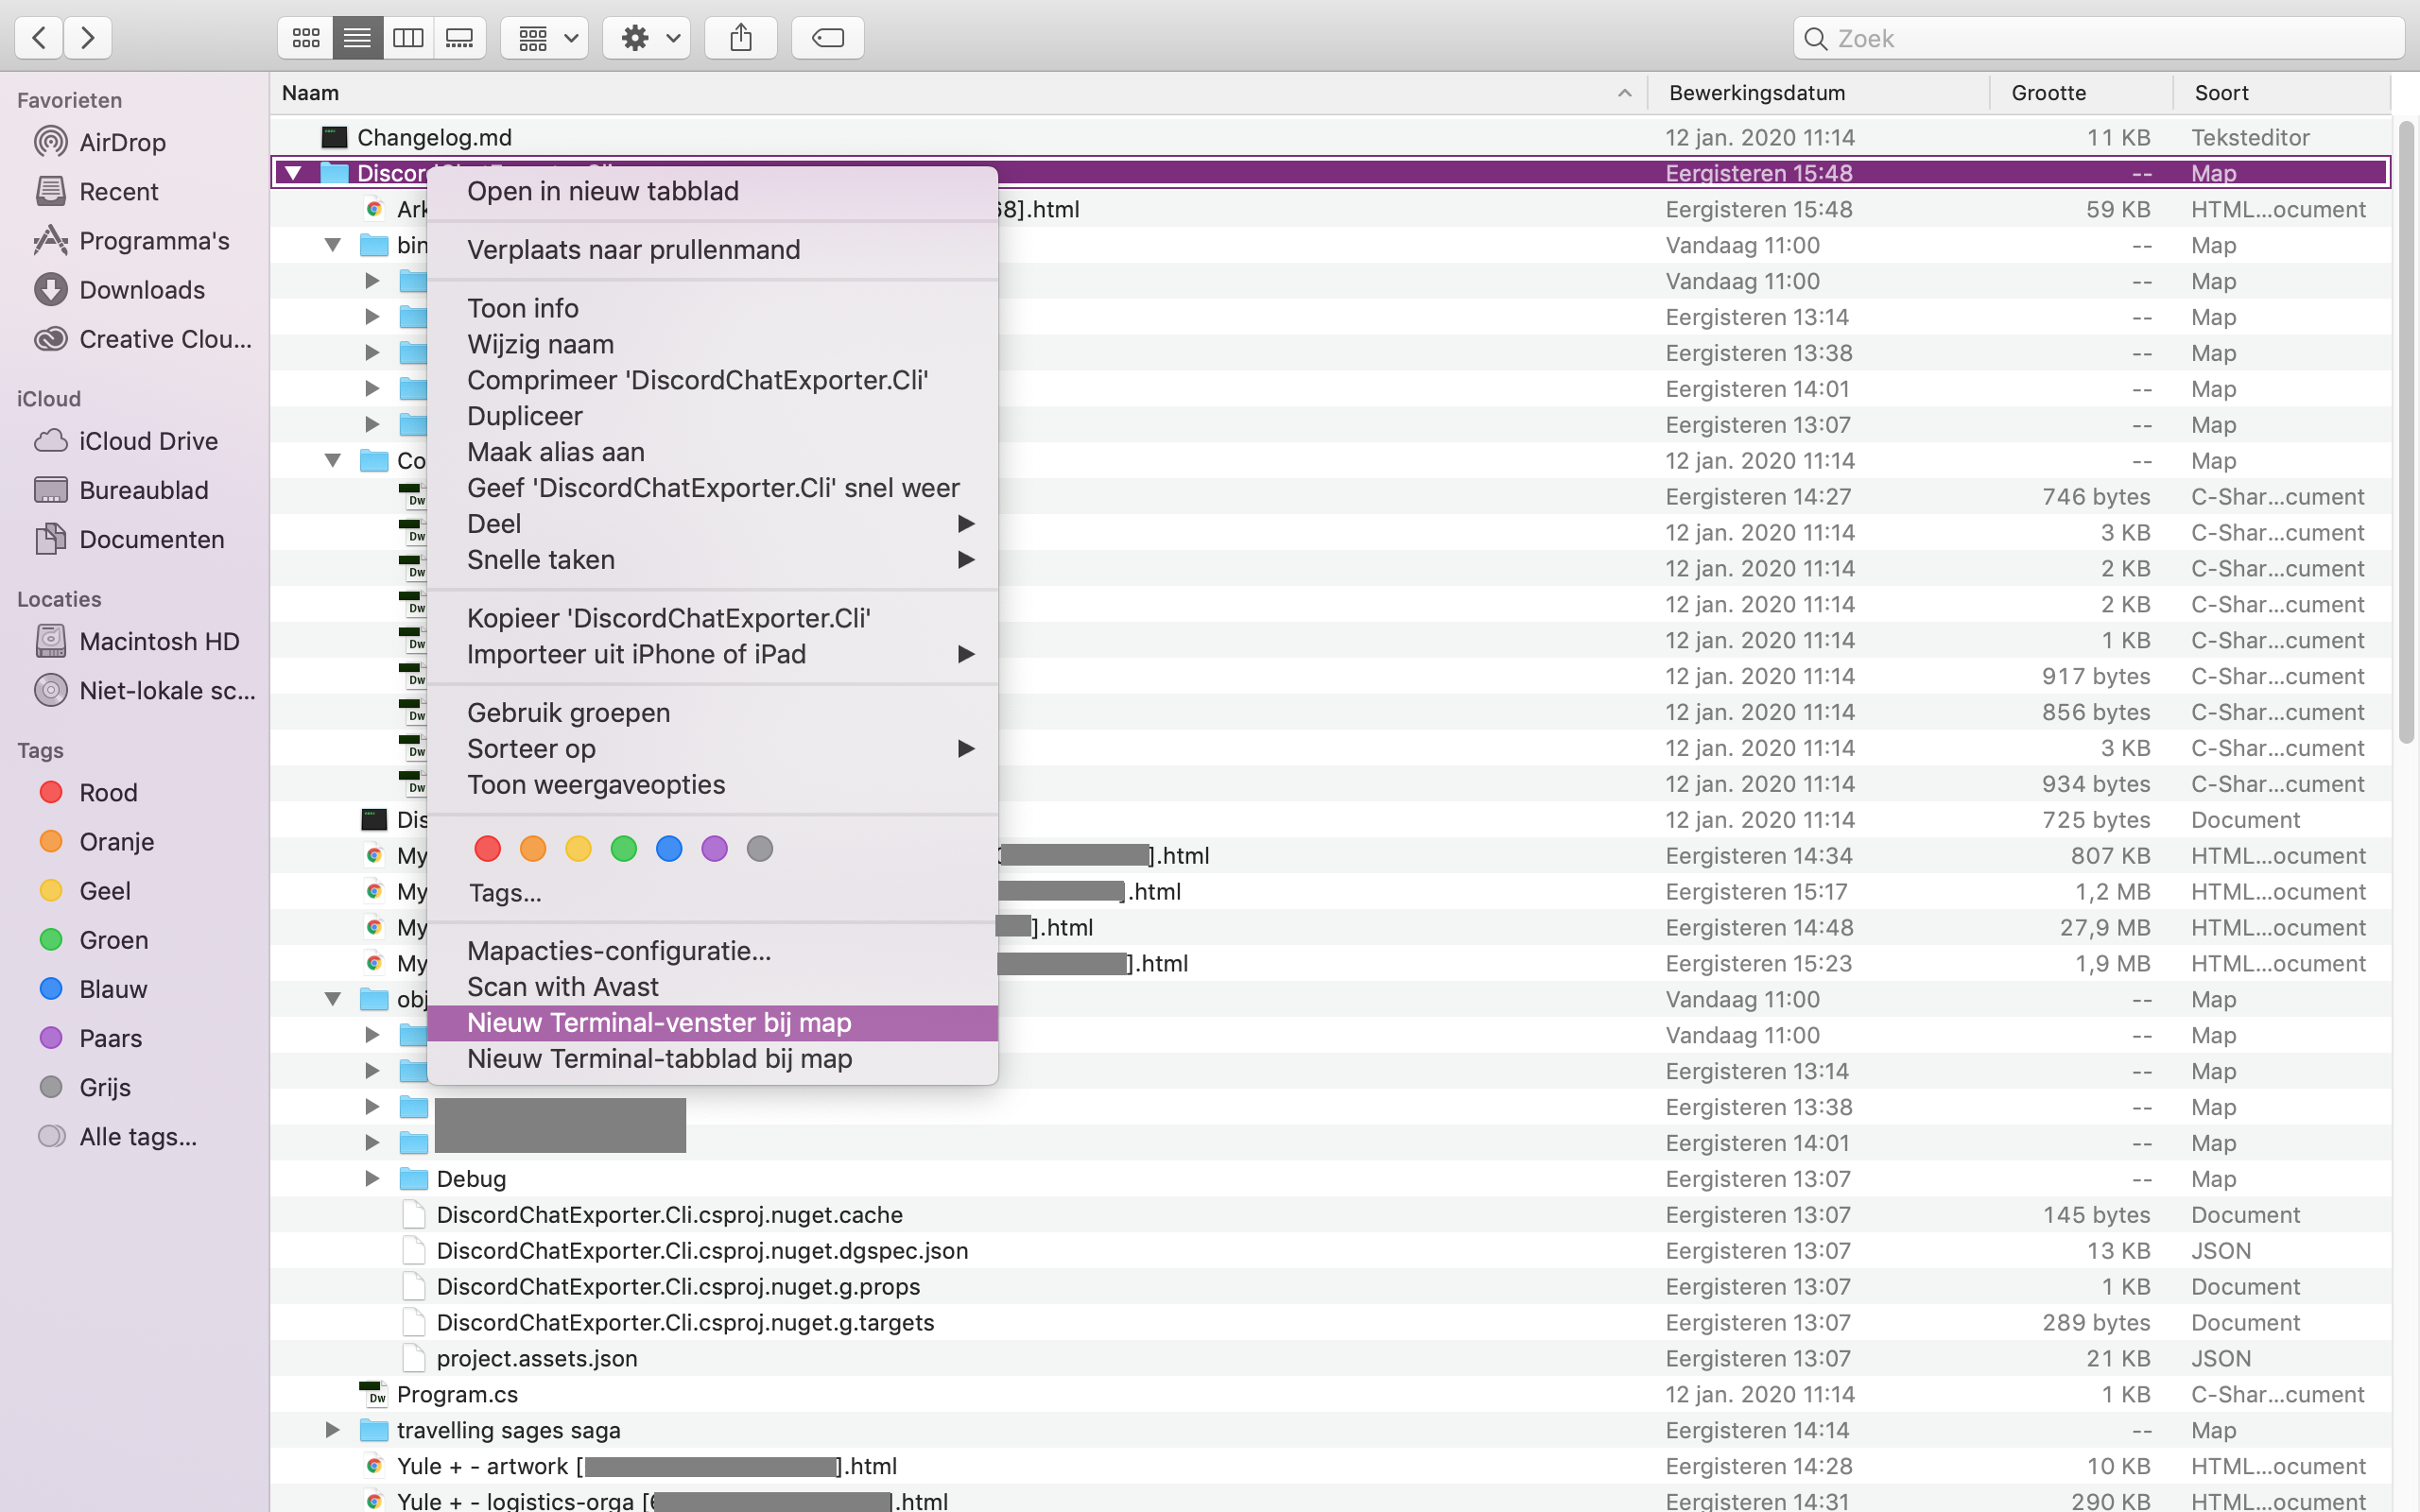
Task: Choose Nieuw Terminal-tabblad bij map
Action: pos(712,1059)
